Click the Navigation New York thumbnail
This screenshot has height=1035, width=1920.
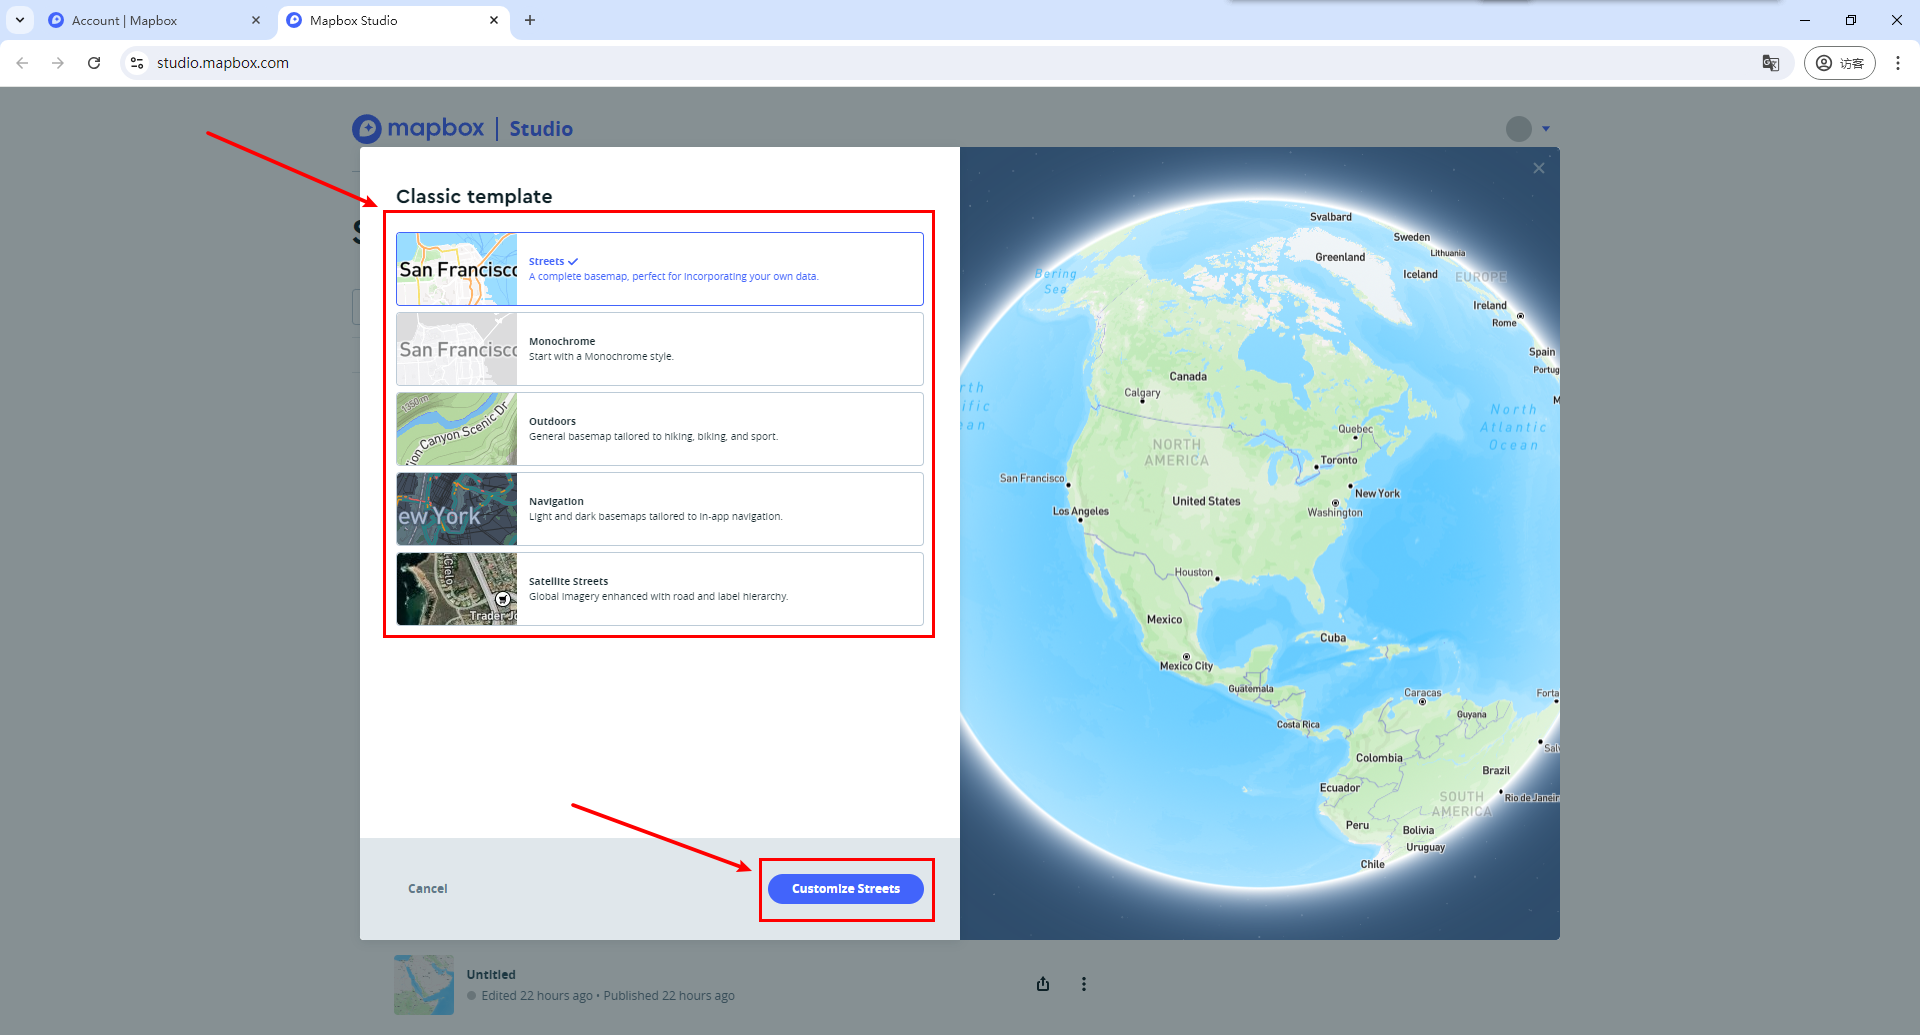pos(457,509)
